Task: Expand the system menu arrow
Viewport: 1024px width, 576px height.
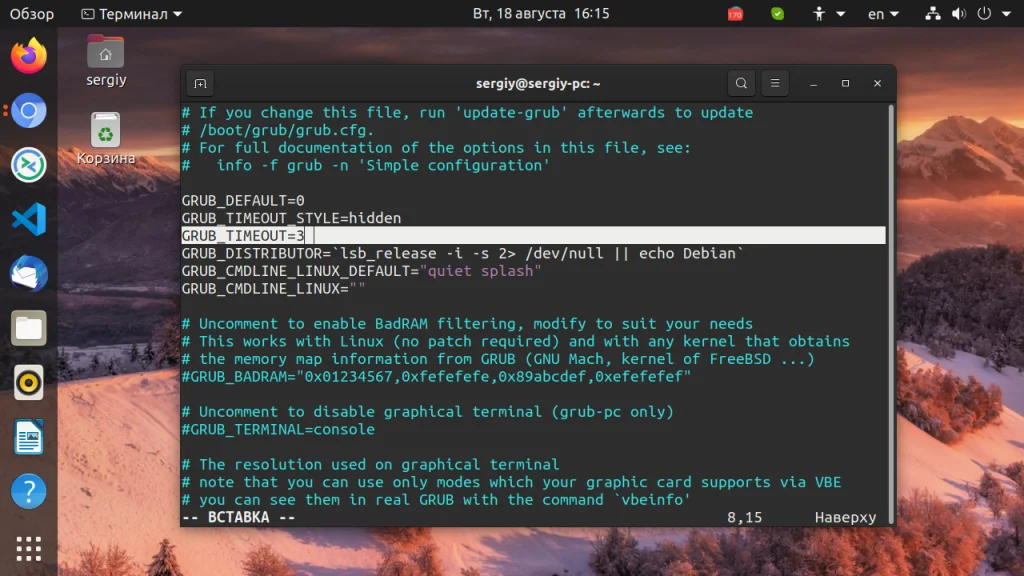Action: click(x=1006, y=14)
